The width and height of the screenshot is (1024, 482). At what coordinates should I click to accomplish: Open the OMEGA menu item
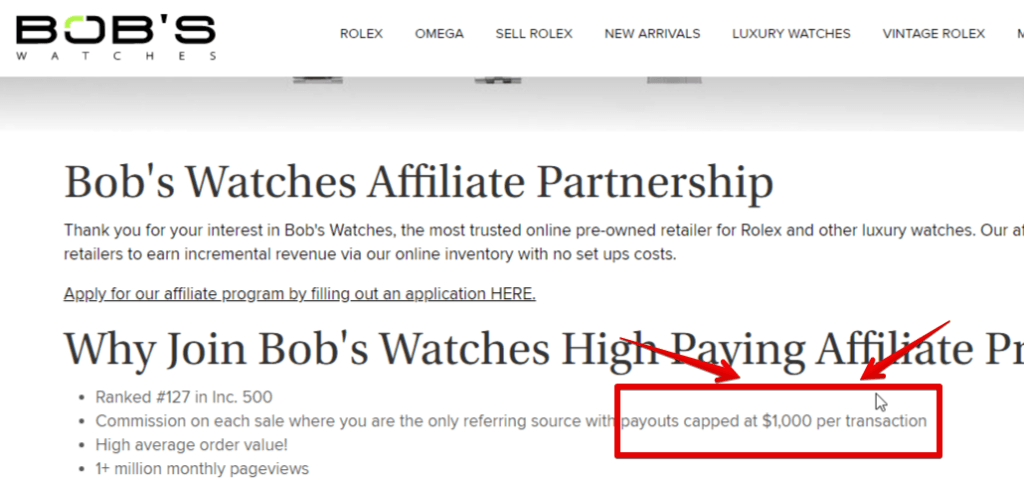point(439,34)
